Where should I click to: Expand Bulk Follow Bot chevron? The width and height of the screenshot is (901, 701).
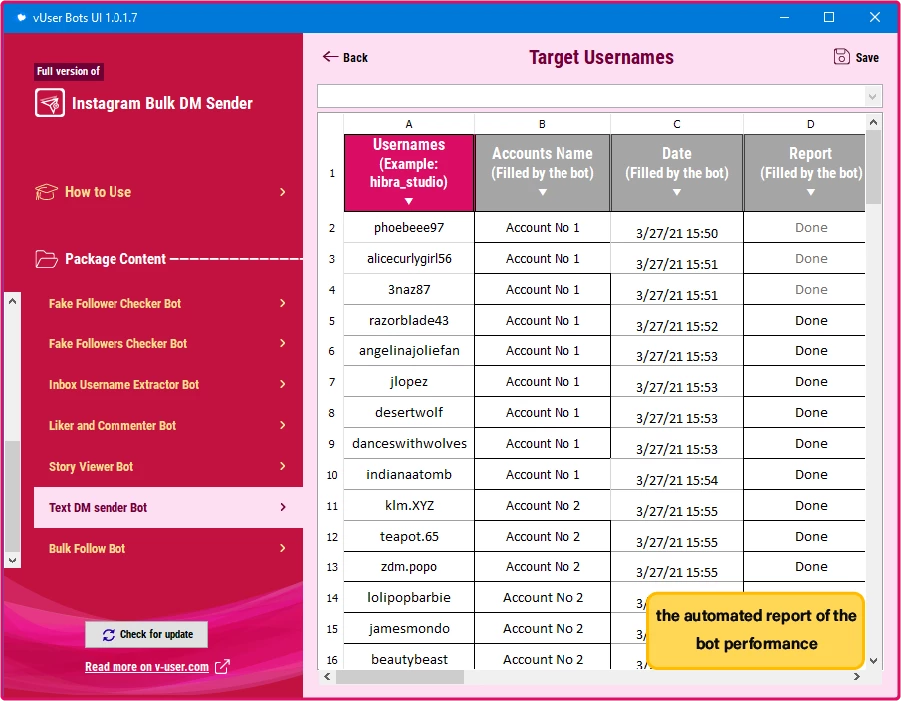point(283,548)
